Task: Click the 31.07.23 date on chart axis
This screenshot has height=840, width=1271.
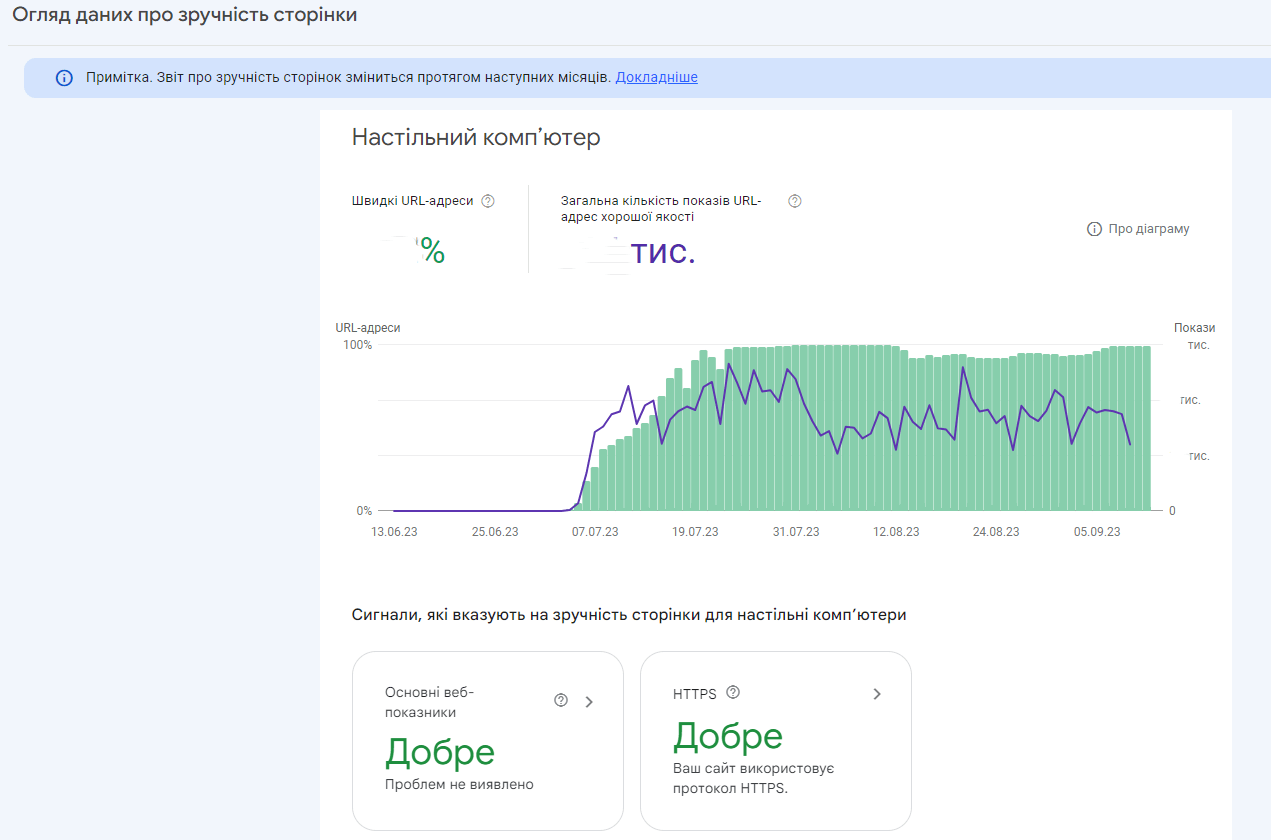Action: 796,532
